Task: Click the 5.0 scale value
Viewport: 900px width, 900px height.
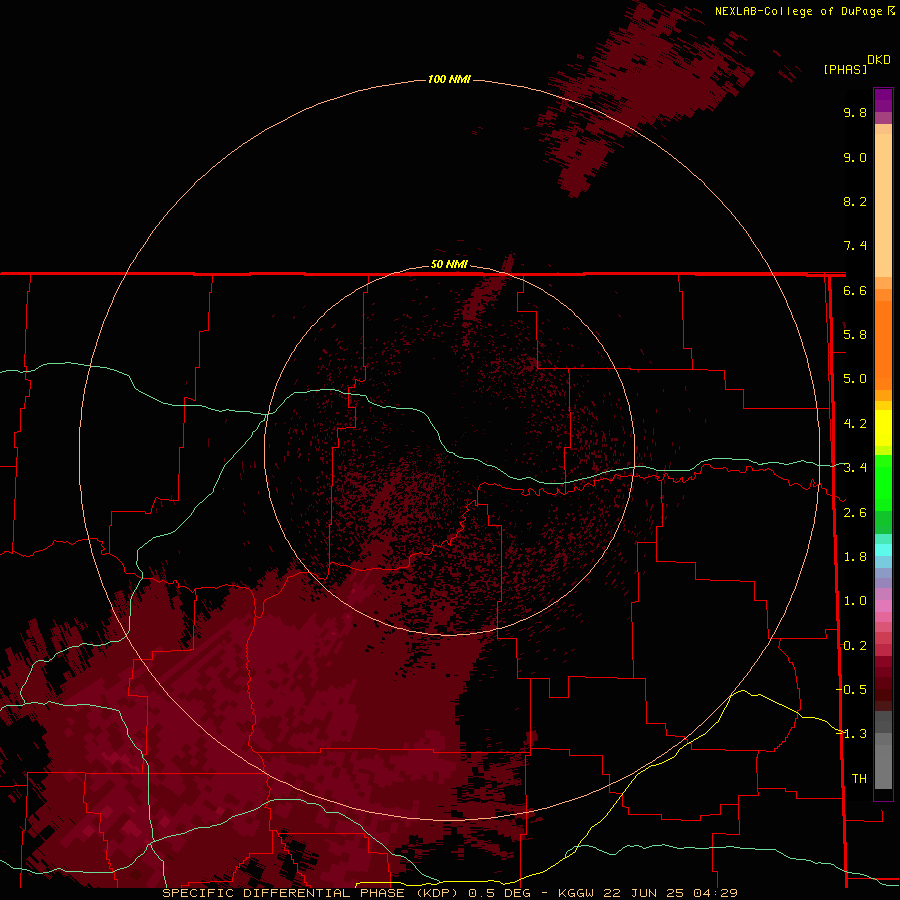Action: [x=855, y=379]
